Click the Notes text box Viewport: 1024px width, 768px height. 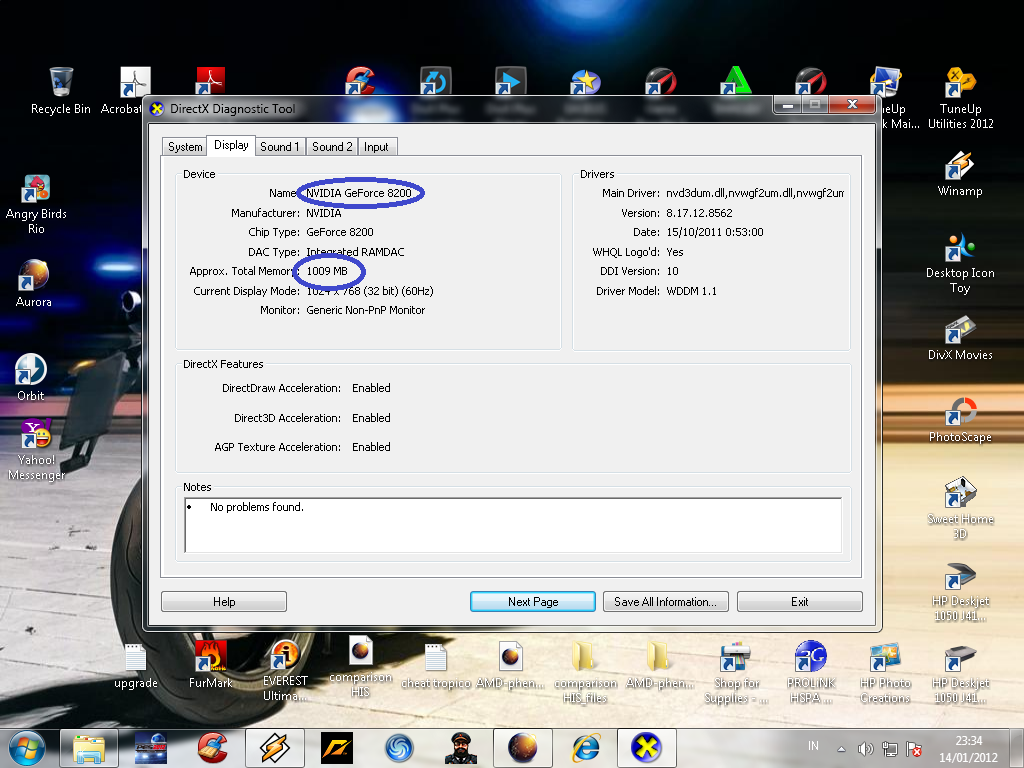[513, 525]
